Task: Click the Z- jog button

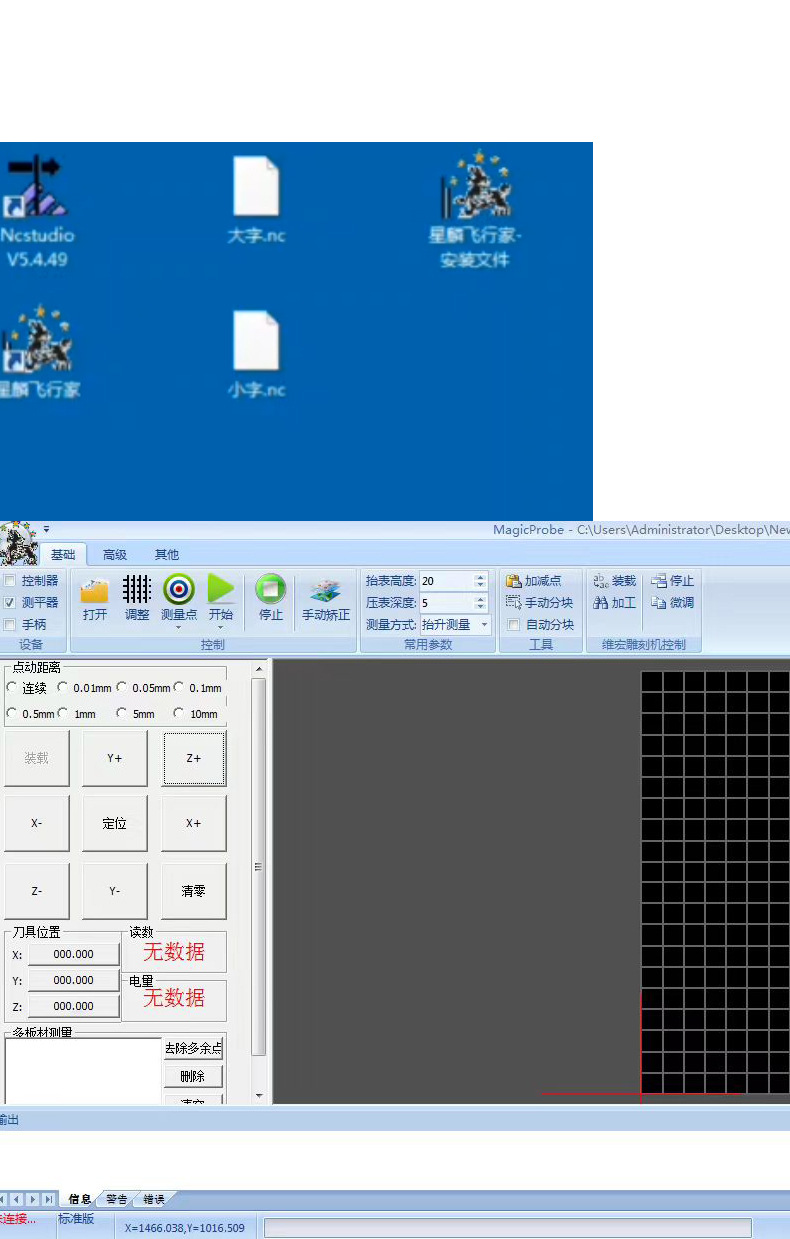Action: click(36, 891)
